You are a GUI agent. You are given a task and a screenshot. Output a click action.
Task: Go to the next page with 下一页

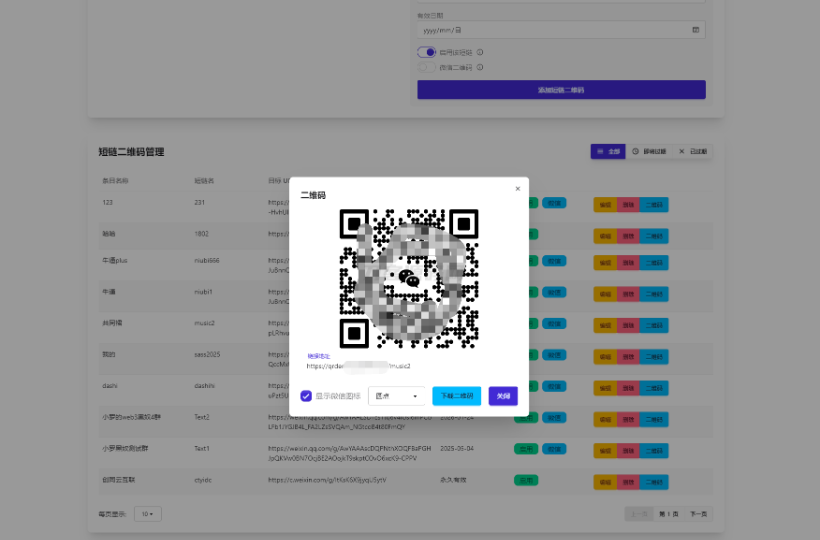tap(699, 513)
